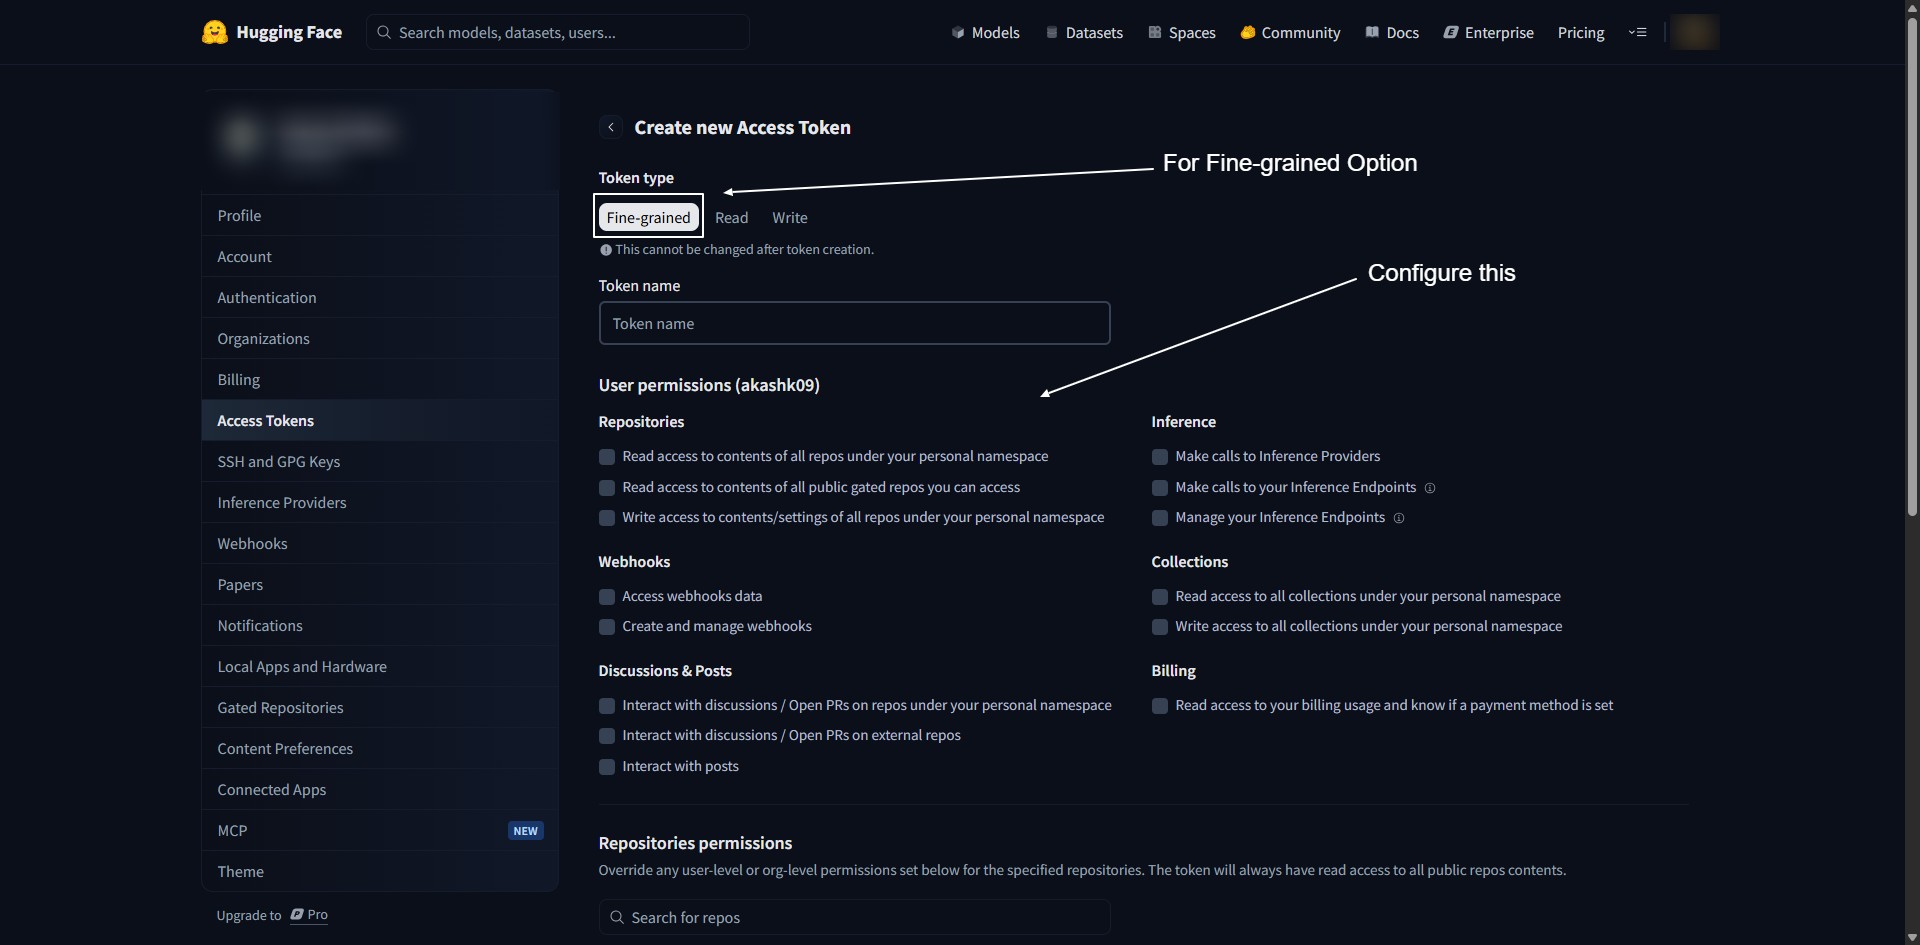Select the Read token type
Viewport: 1920px width, 945px height.
pyautogui.click(x=731, y=217)
